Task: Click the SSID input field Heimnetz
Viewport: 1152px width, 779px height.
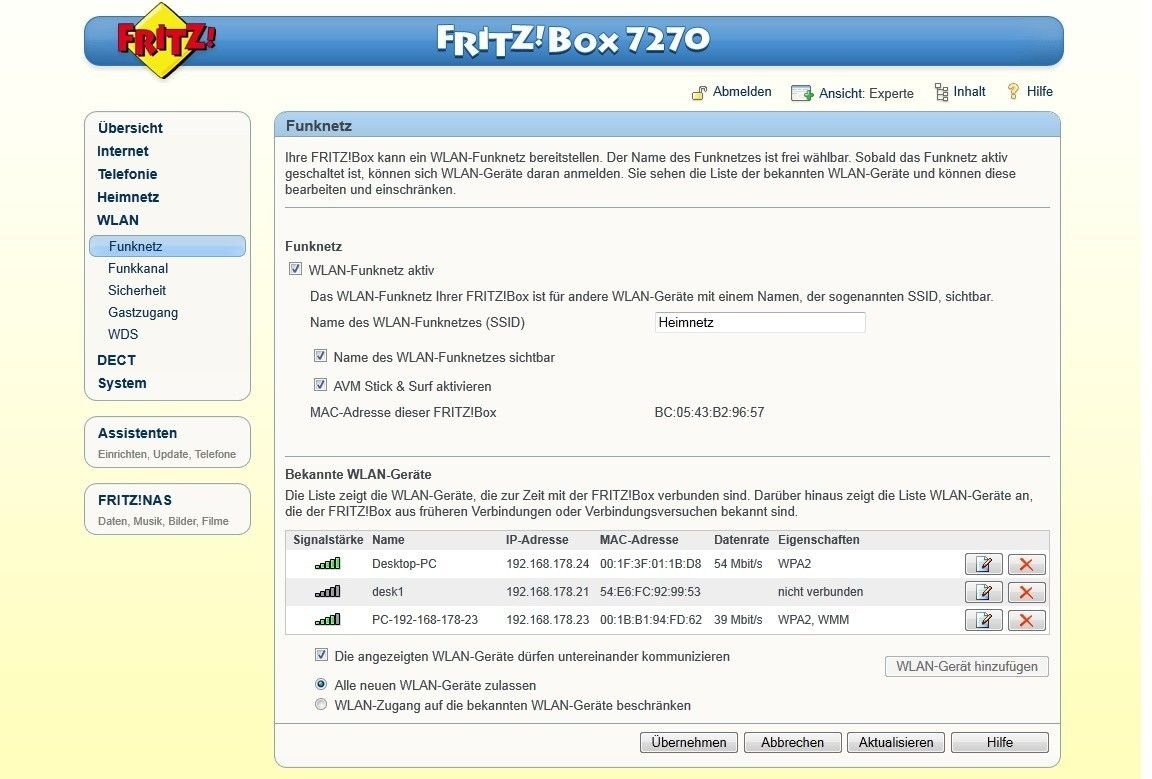Action: (x=760, y=323)
